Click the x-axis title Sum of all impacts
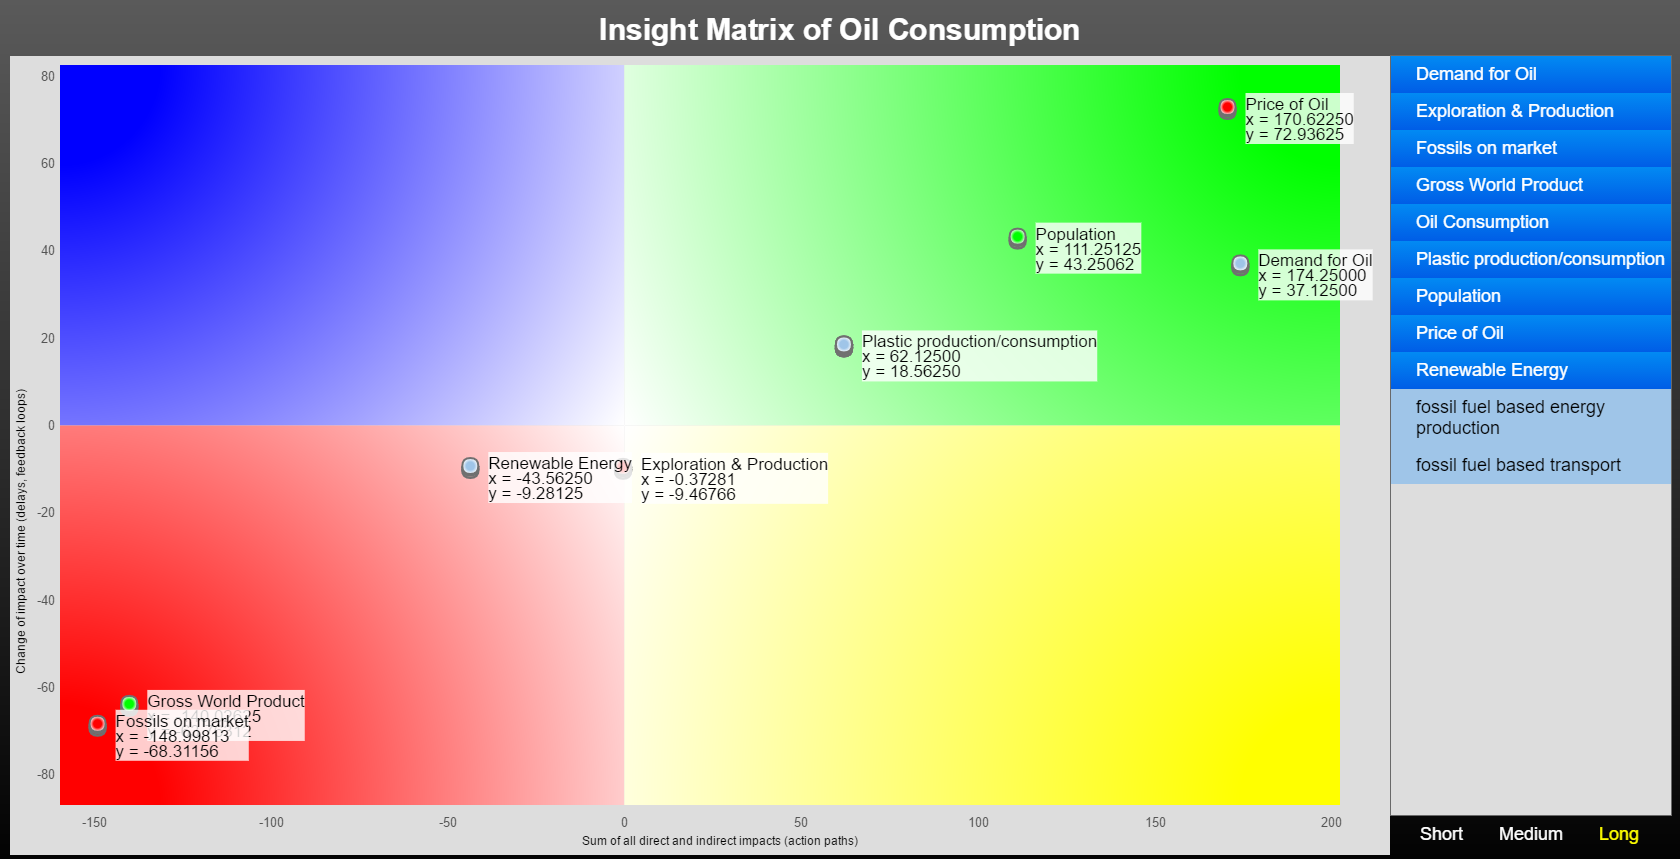The width and height of the screenshot is (1680, 859). tap(720, 841)
